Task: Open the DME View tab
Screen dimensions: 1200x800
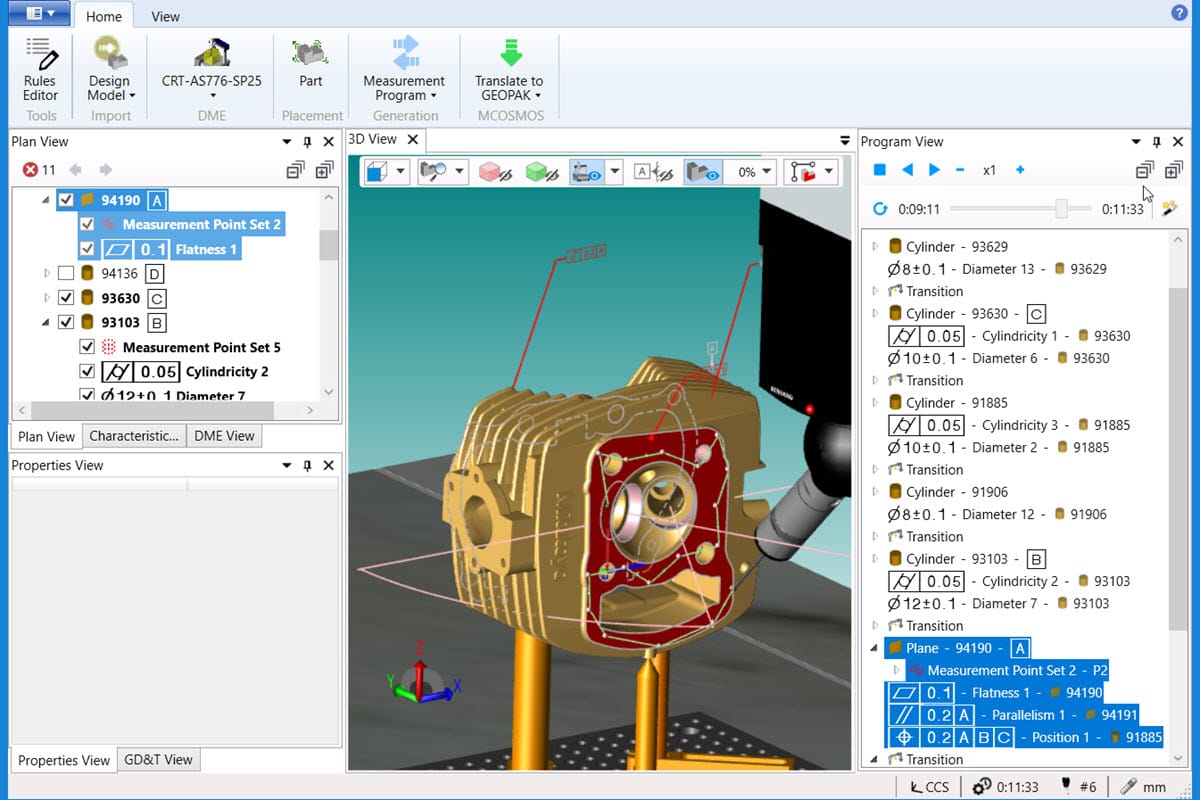Action: [224, 436]
